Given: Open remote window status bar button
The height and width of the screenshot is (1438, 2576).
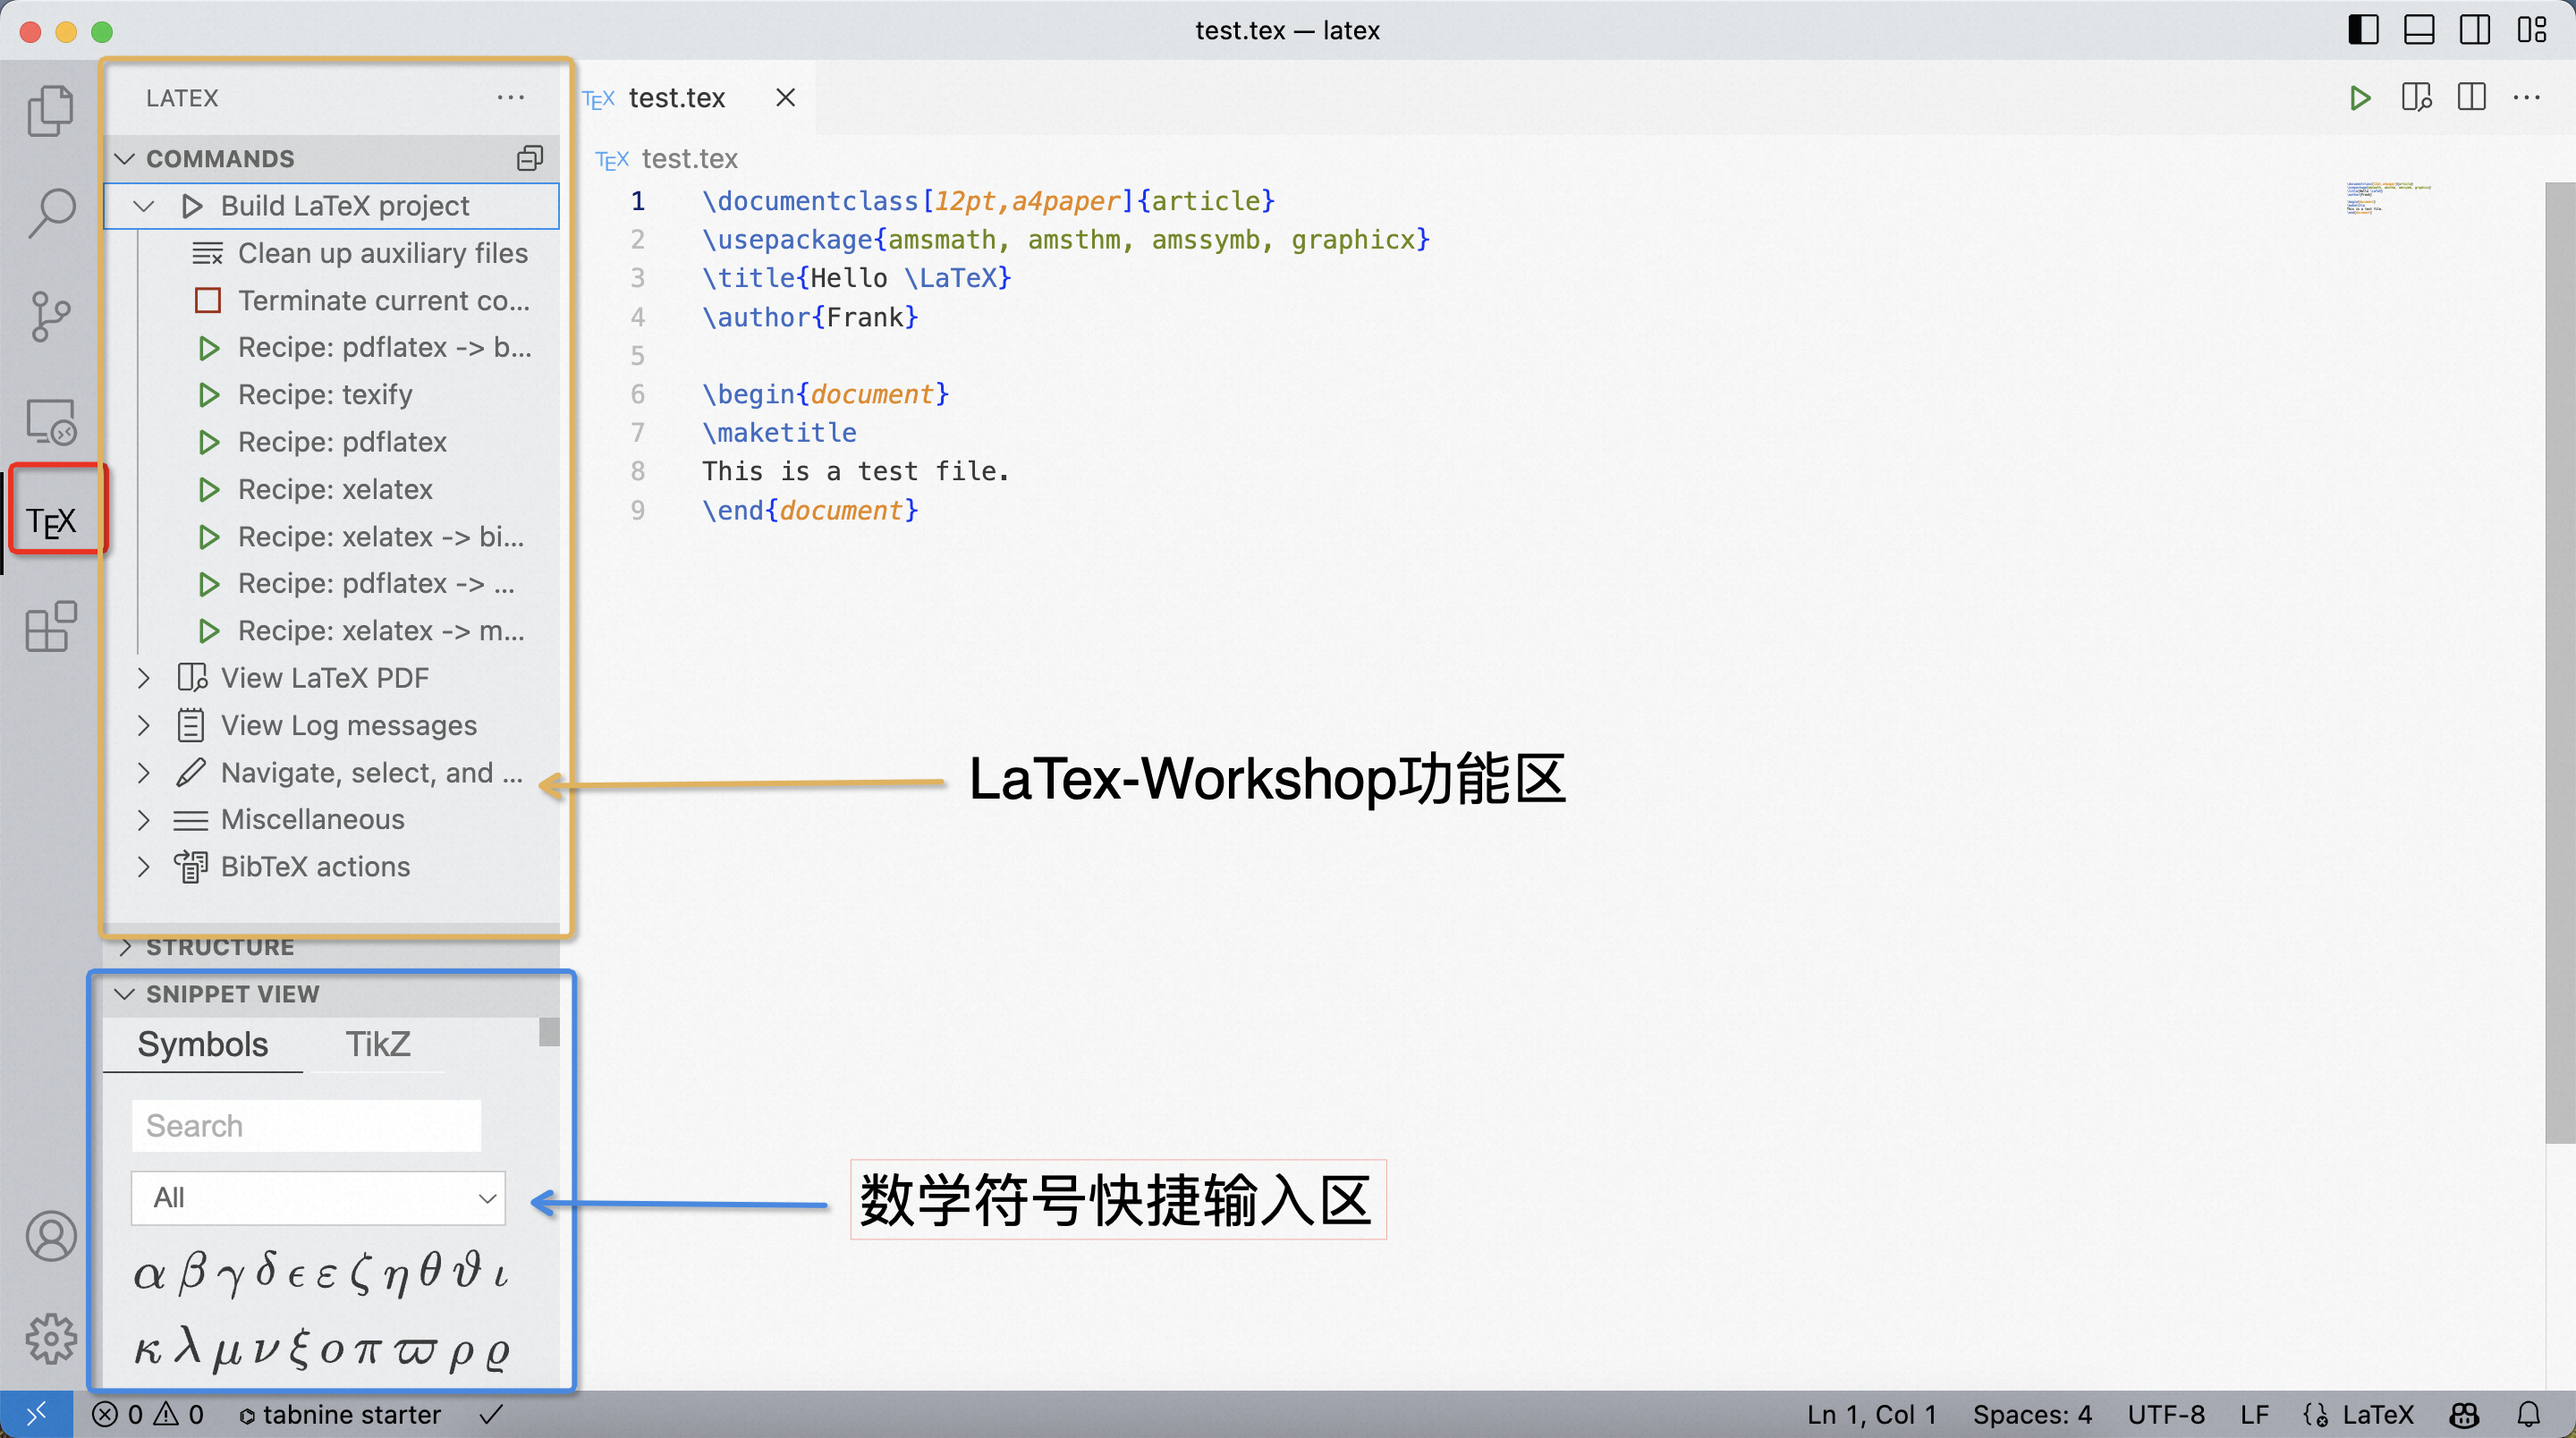Looking at the screenshot, I should pyautogui.click(x=36, y=1414).
